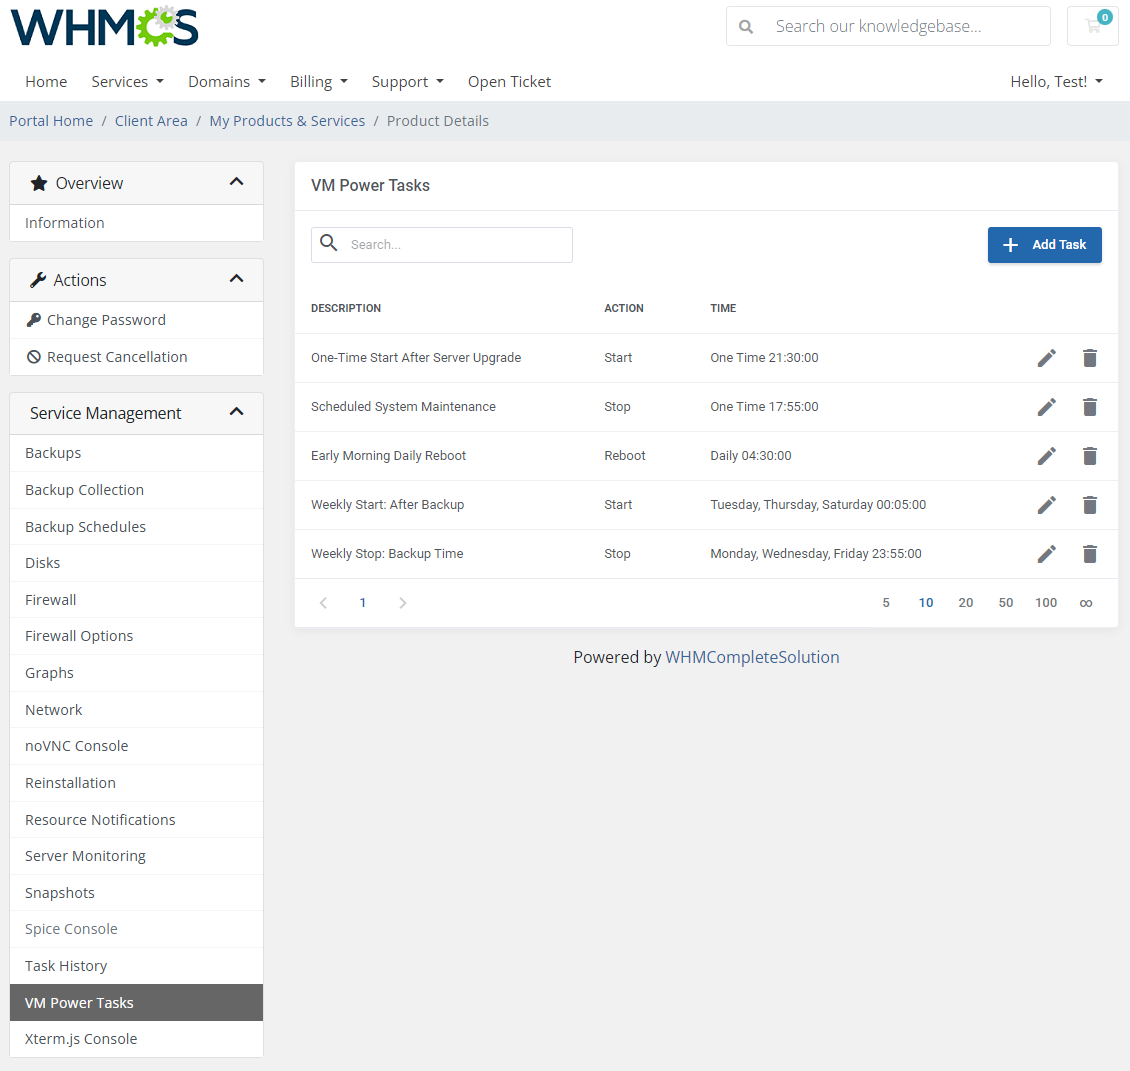Edit the Weekly Start: After Backup task

click(x=1046, y=504)
